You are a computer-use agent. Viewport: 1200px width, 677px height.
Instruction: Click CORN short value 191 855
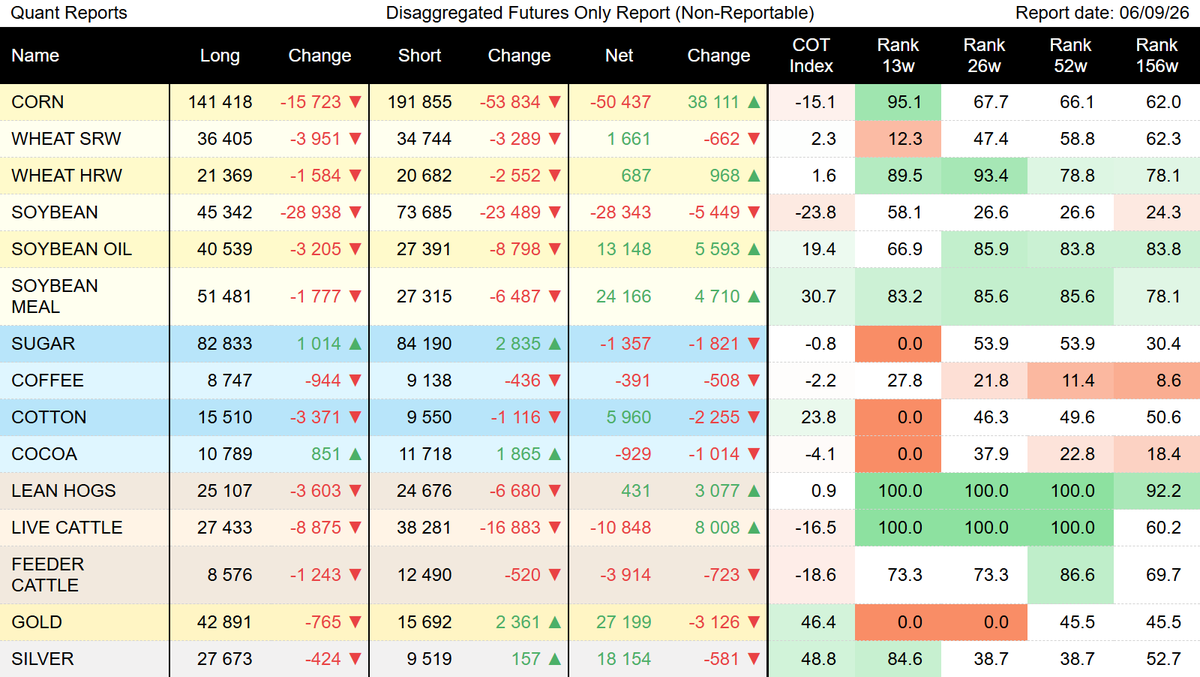point(419,102)
